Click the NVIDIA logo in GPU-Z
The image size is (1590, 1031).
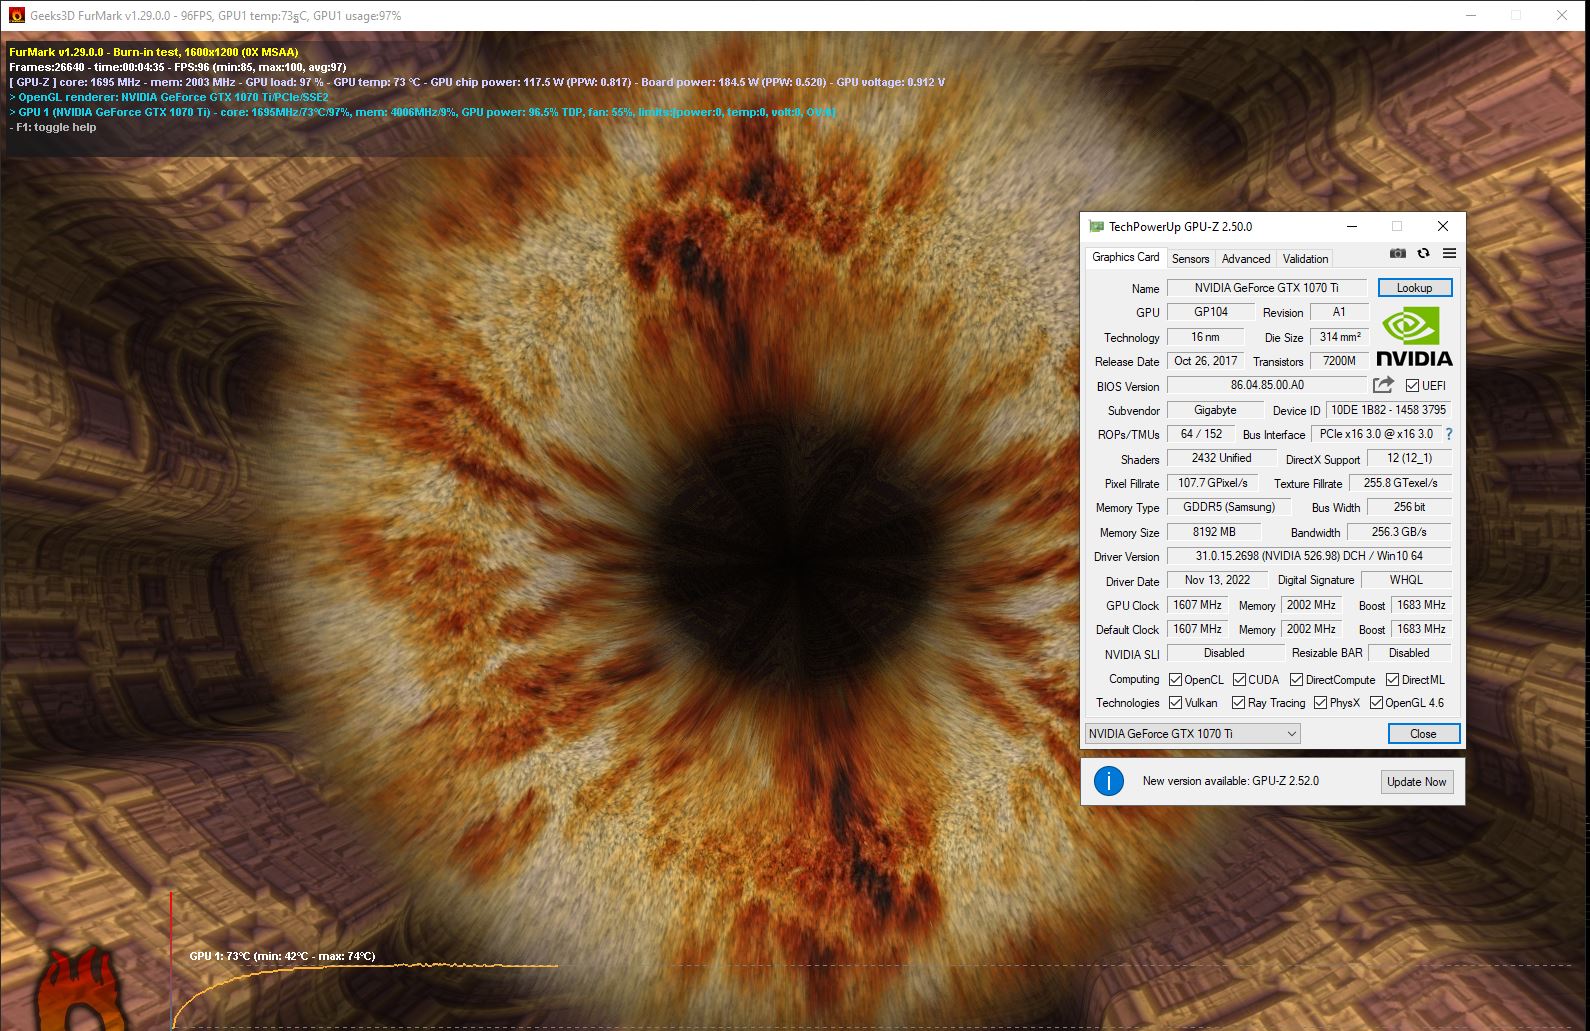coord(1414,338)
